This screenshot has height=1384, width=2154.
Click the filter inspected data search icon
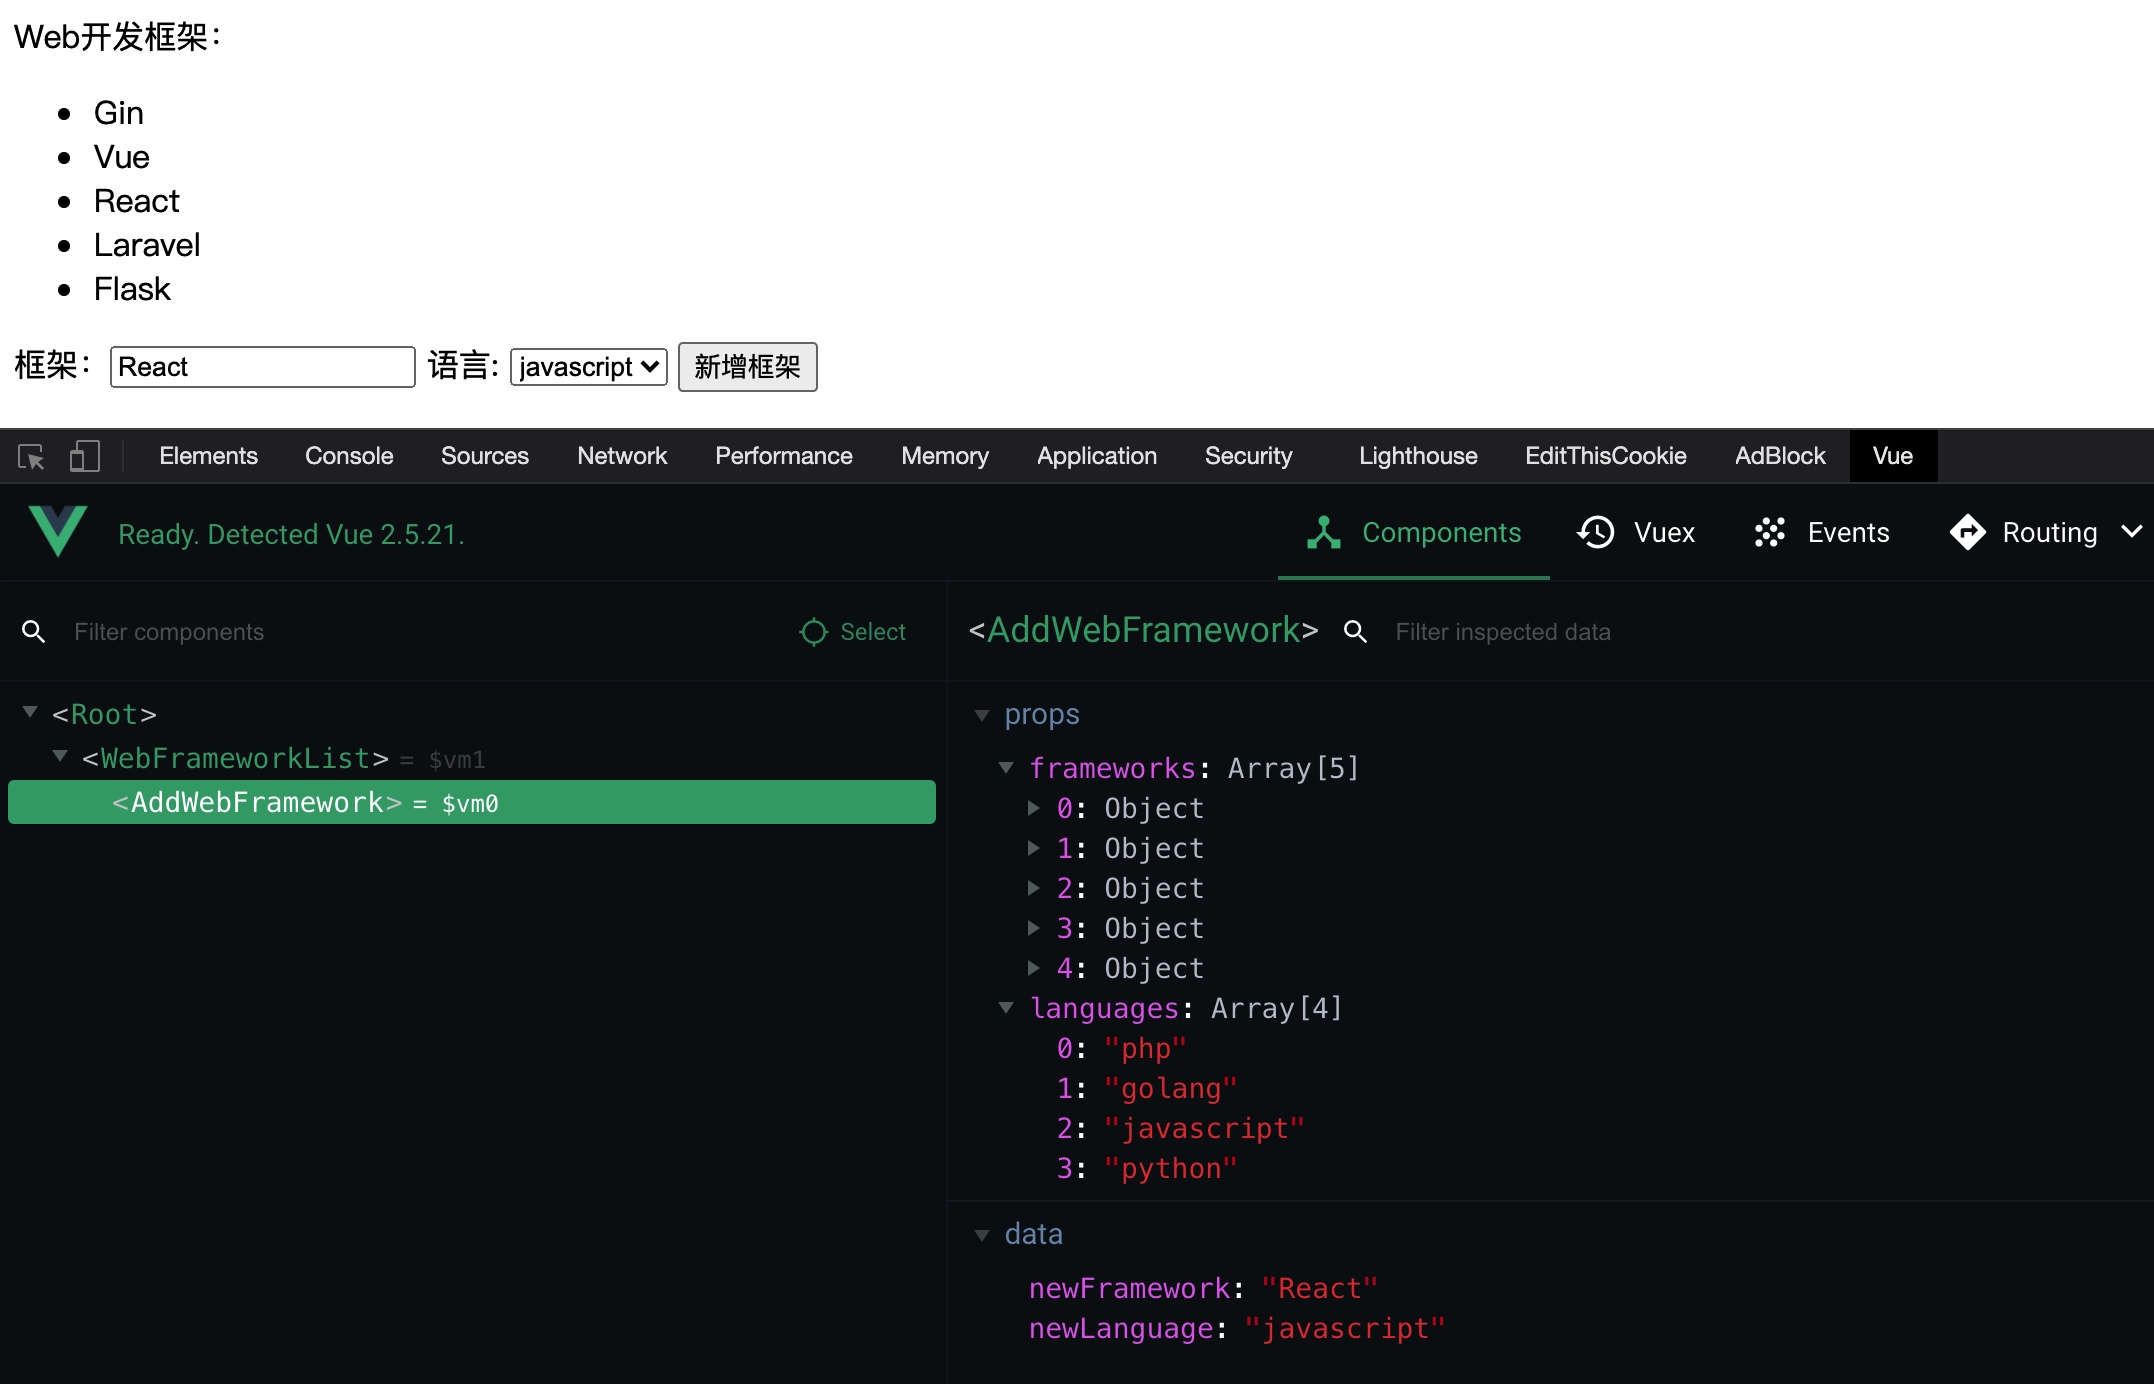tap(1356, 632)
